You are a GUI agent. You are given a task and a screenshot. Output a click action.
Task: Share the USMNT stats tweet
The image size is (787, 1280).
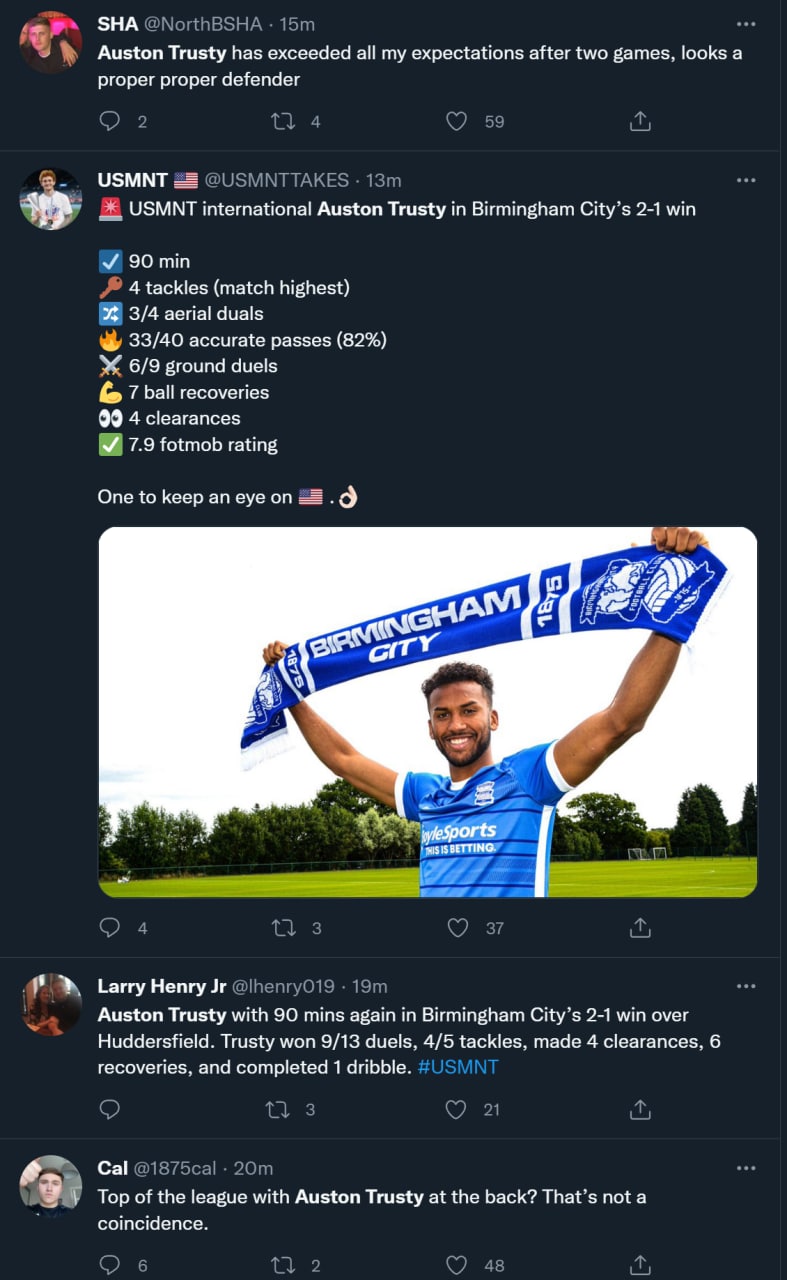pos(640,928)
